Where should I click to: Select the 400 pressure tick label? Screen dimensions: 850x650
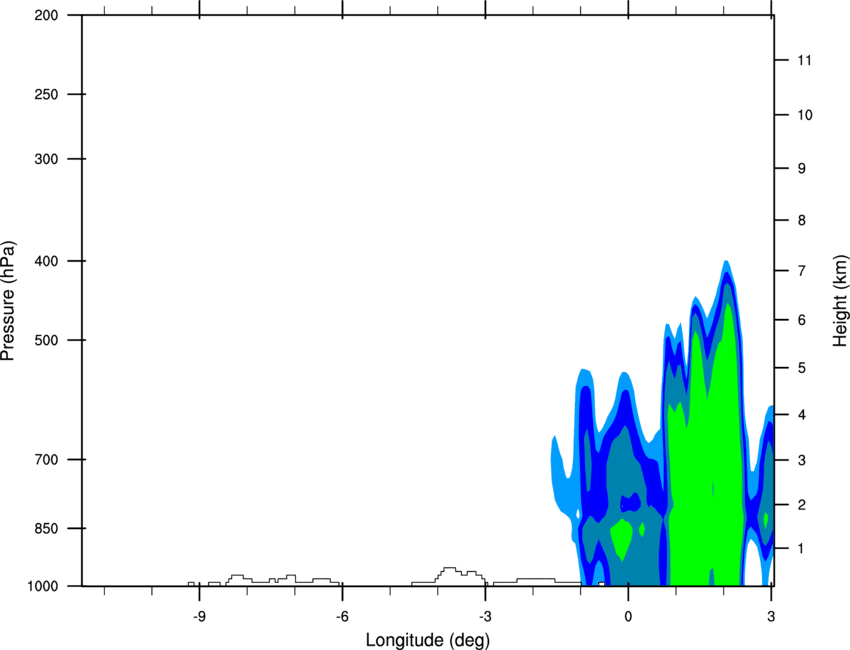(x=46, y=261)
